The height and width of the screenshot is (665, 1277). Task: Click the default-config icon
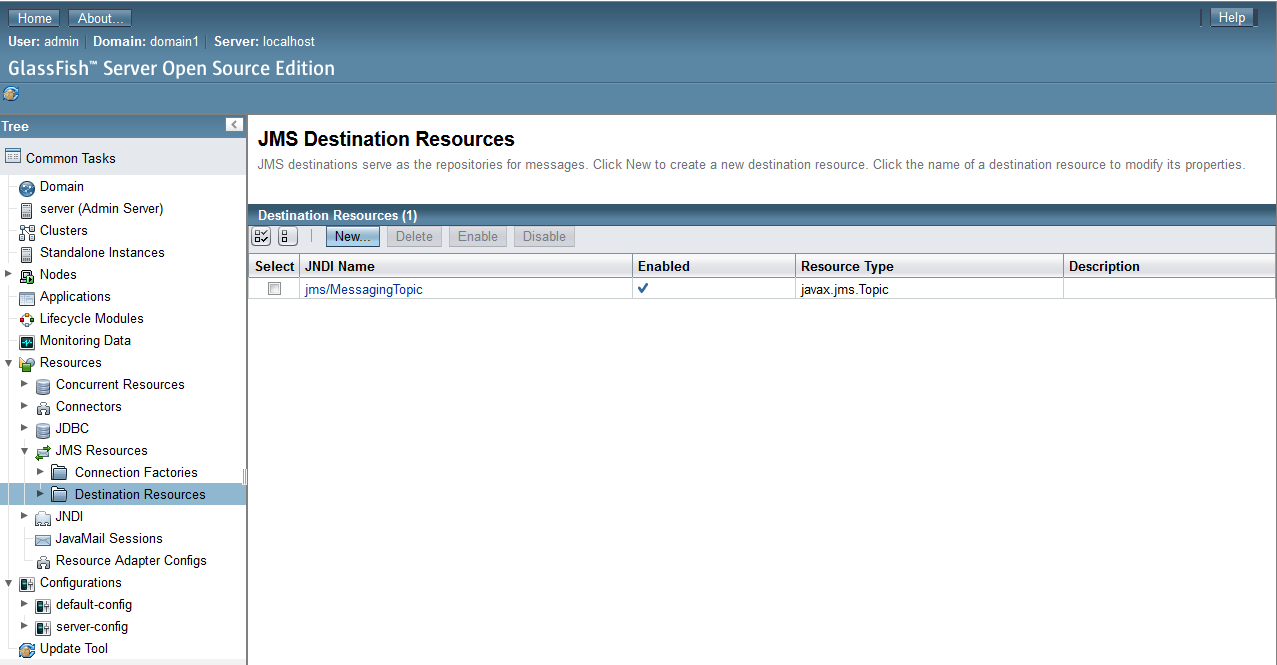pyautogui.click(x=43, y=606)
